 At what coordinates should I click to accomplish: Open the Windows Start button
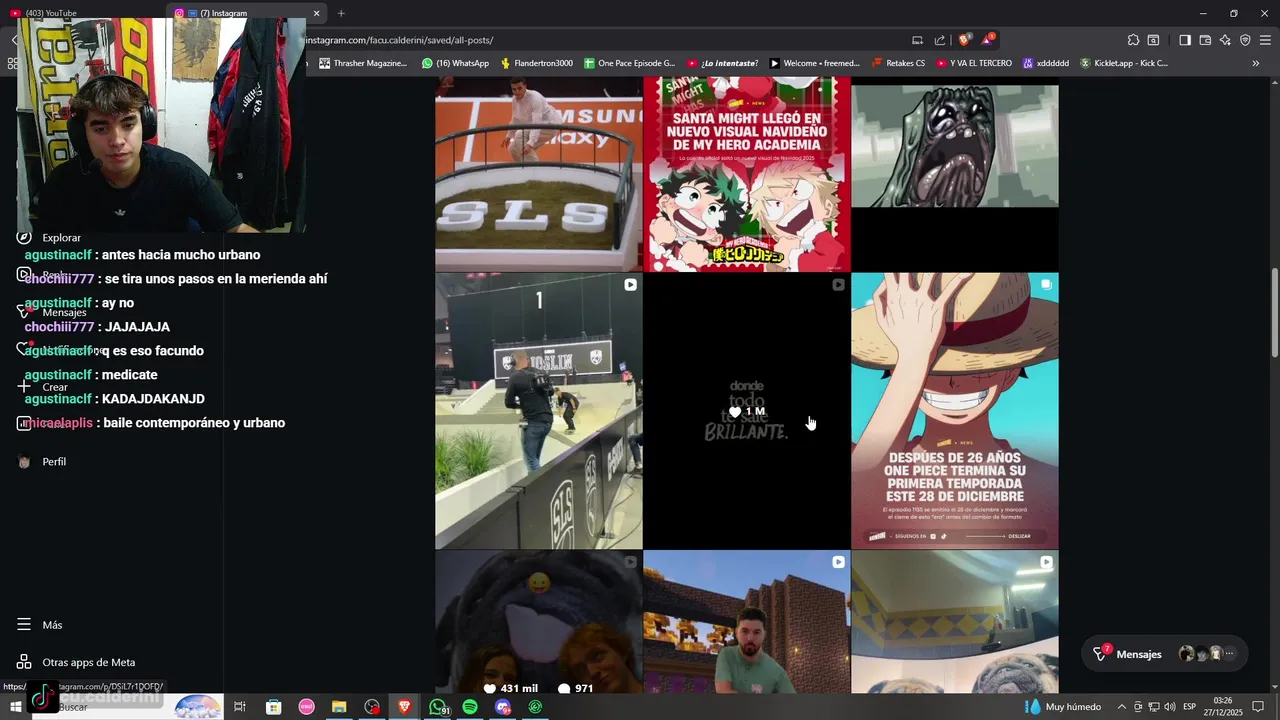pos(15,707)
